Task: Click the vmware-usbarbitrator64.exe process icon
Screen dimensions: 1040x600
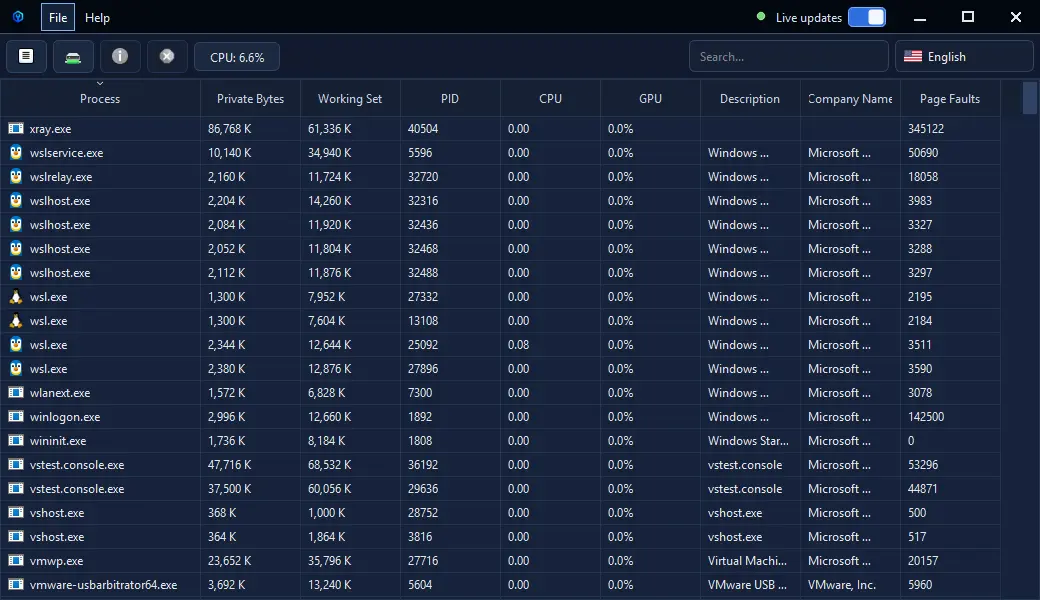Action: pos(16,585)
